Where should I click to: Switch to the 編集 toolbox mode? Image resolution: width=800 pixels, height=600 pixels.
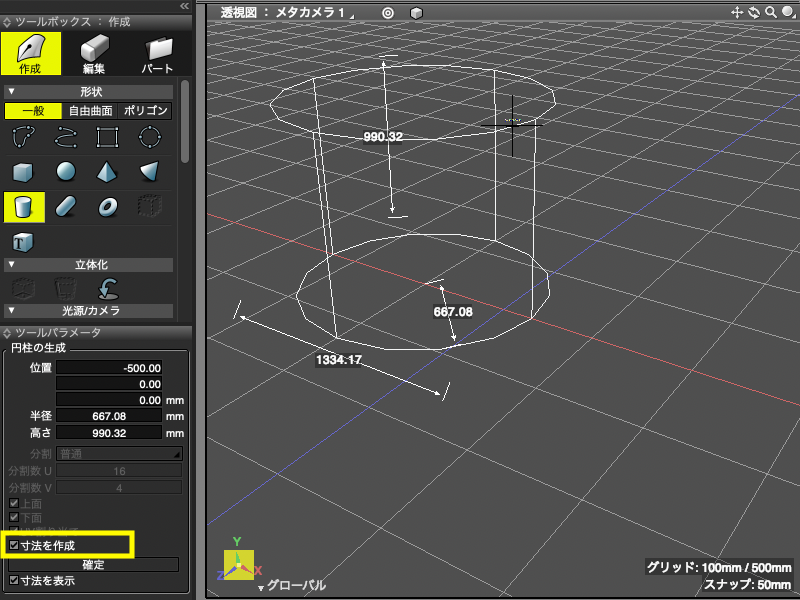[94, 53]
